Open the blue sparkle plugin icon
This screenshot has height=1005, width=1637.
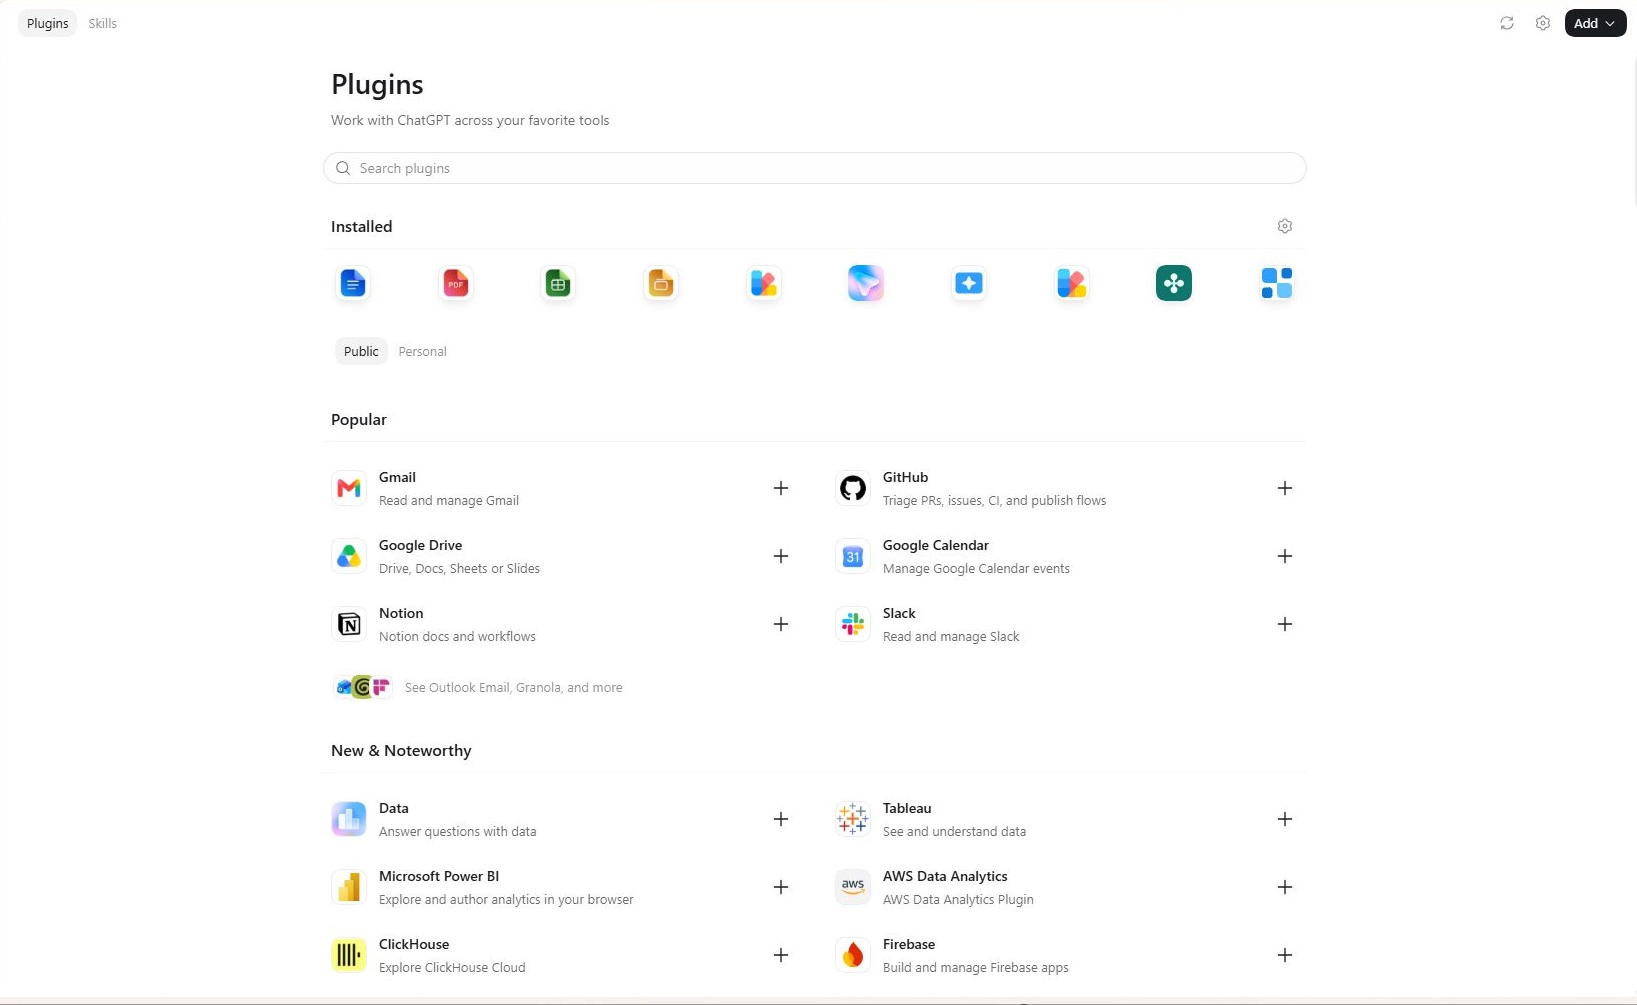[969, 284]
